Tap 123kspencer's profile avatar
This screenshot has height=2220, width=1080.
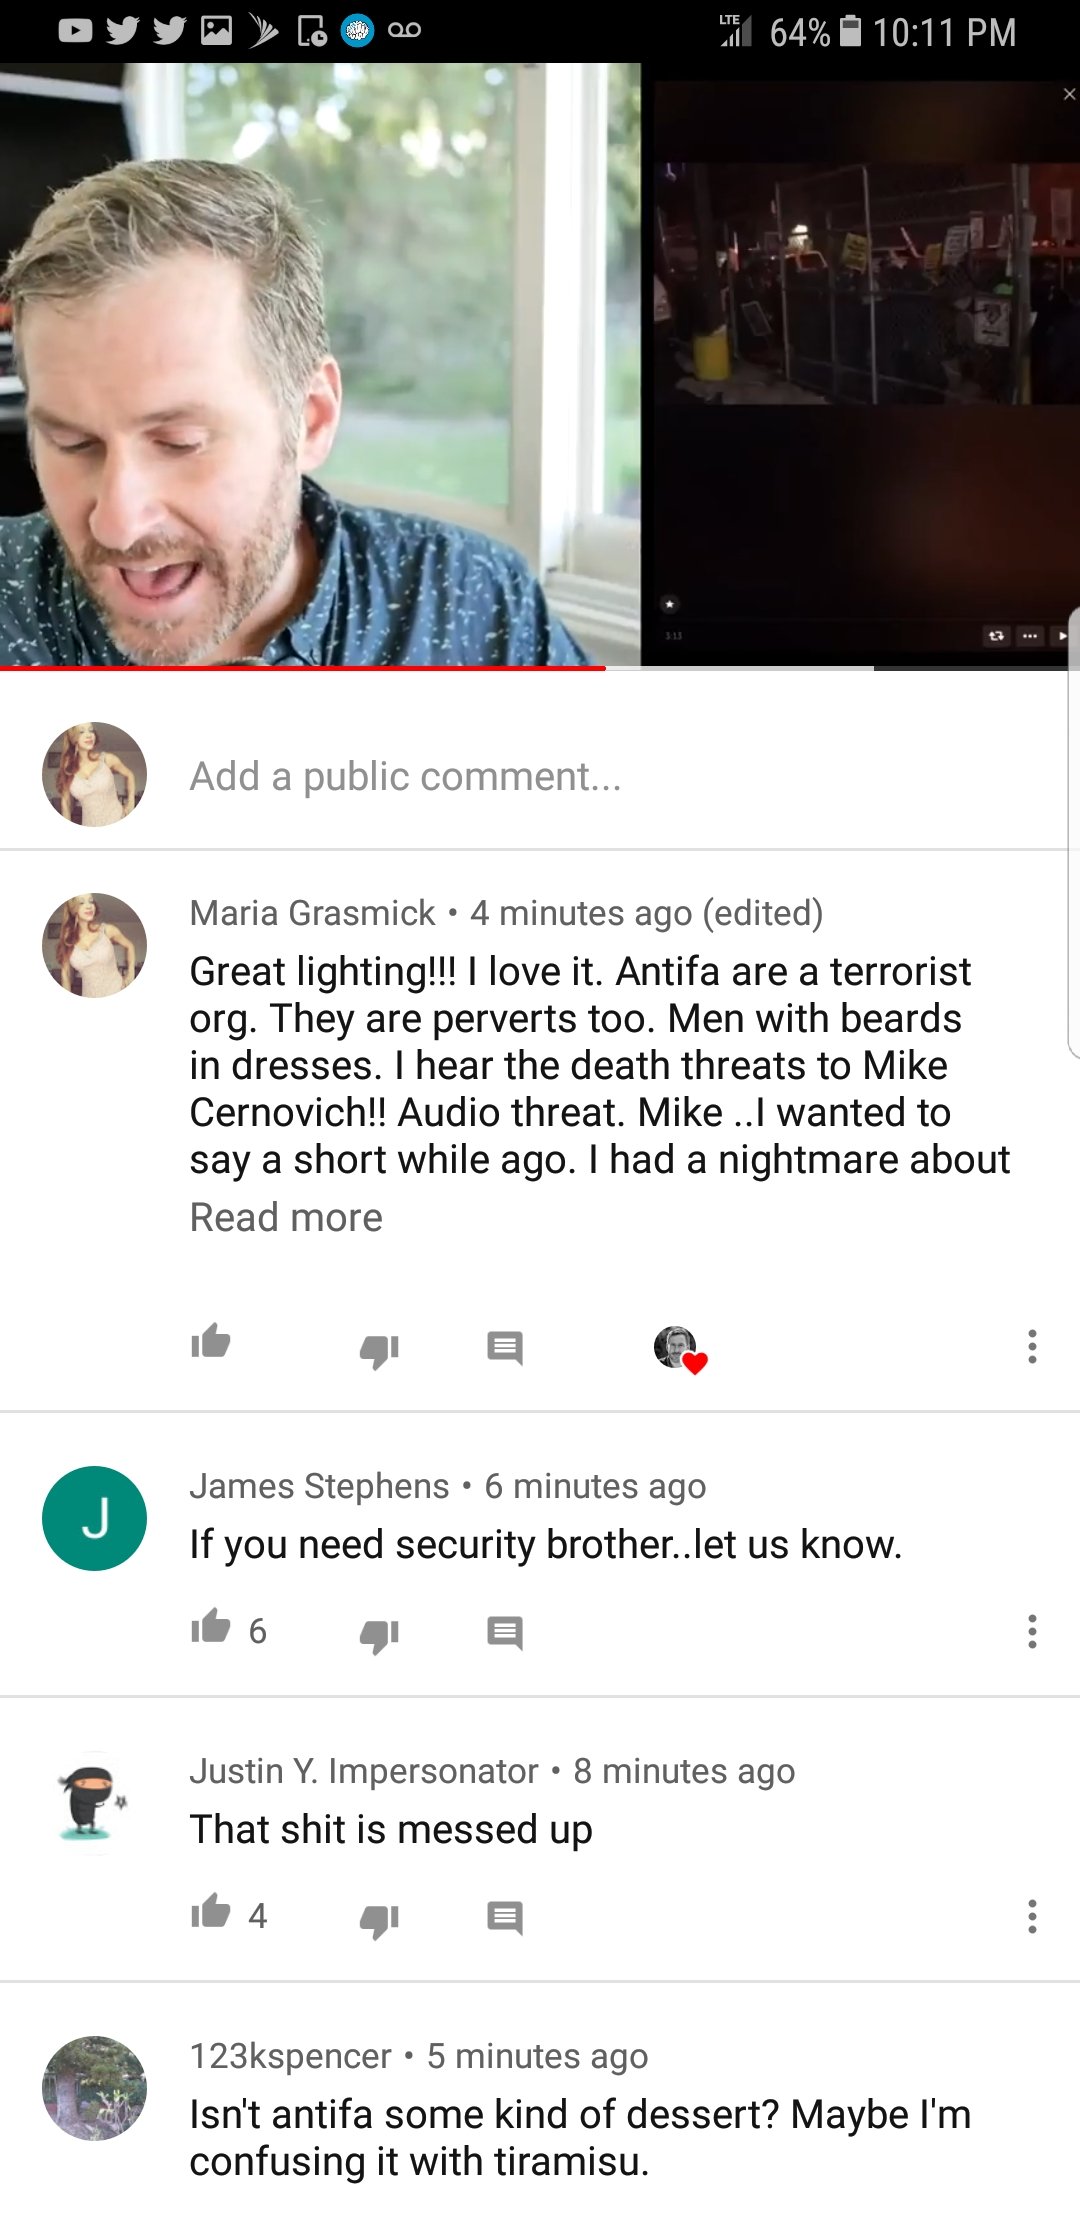click(94, 2088)
